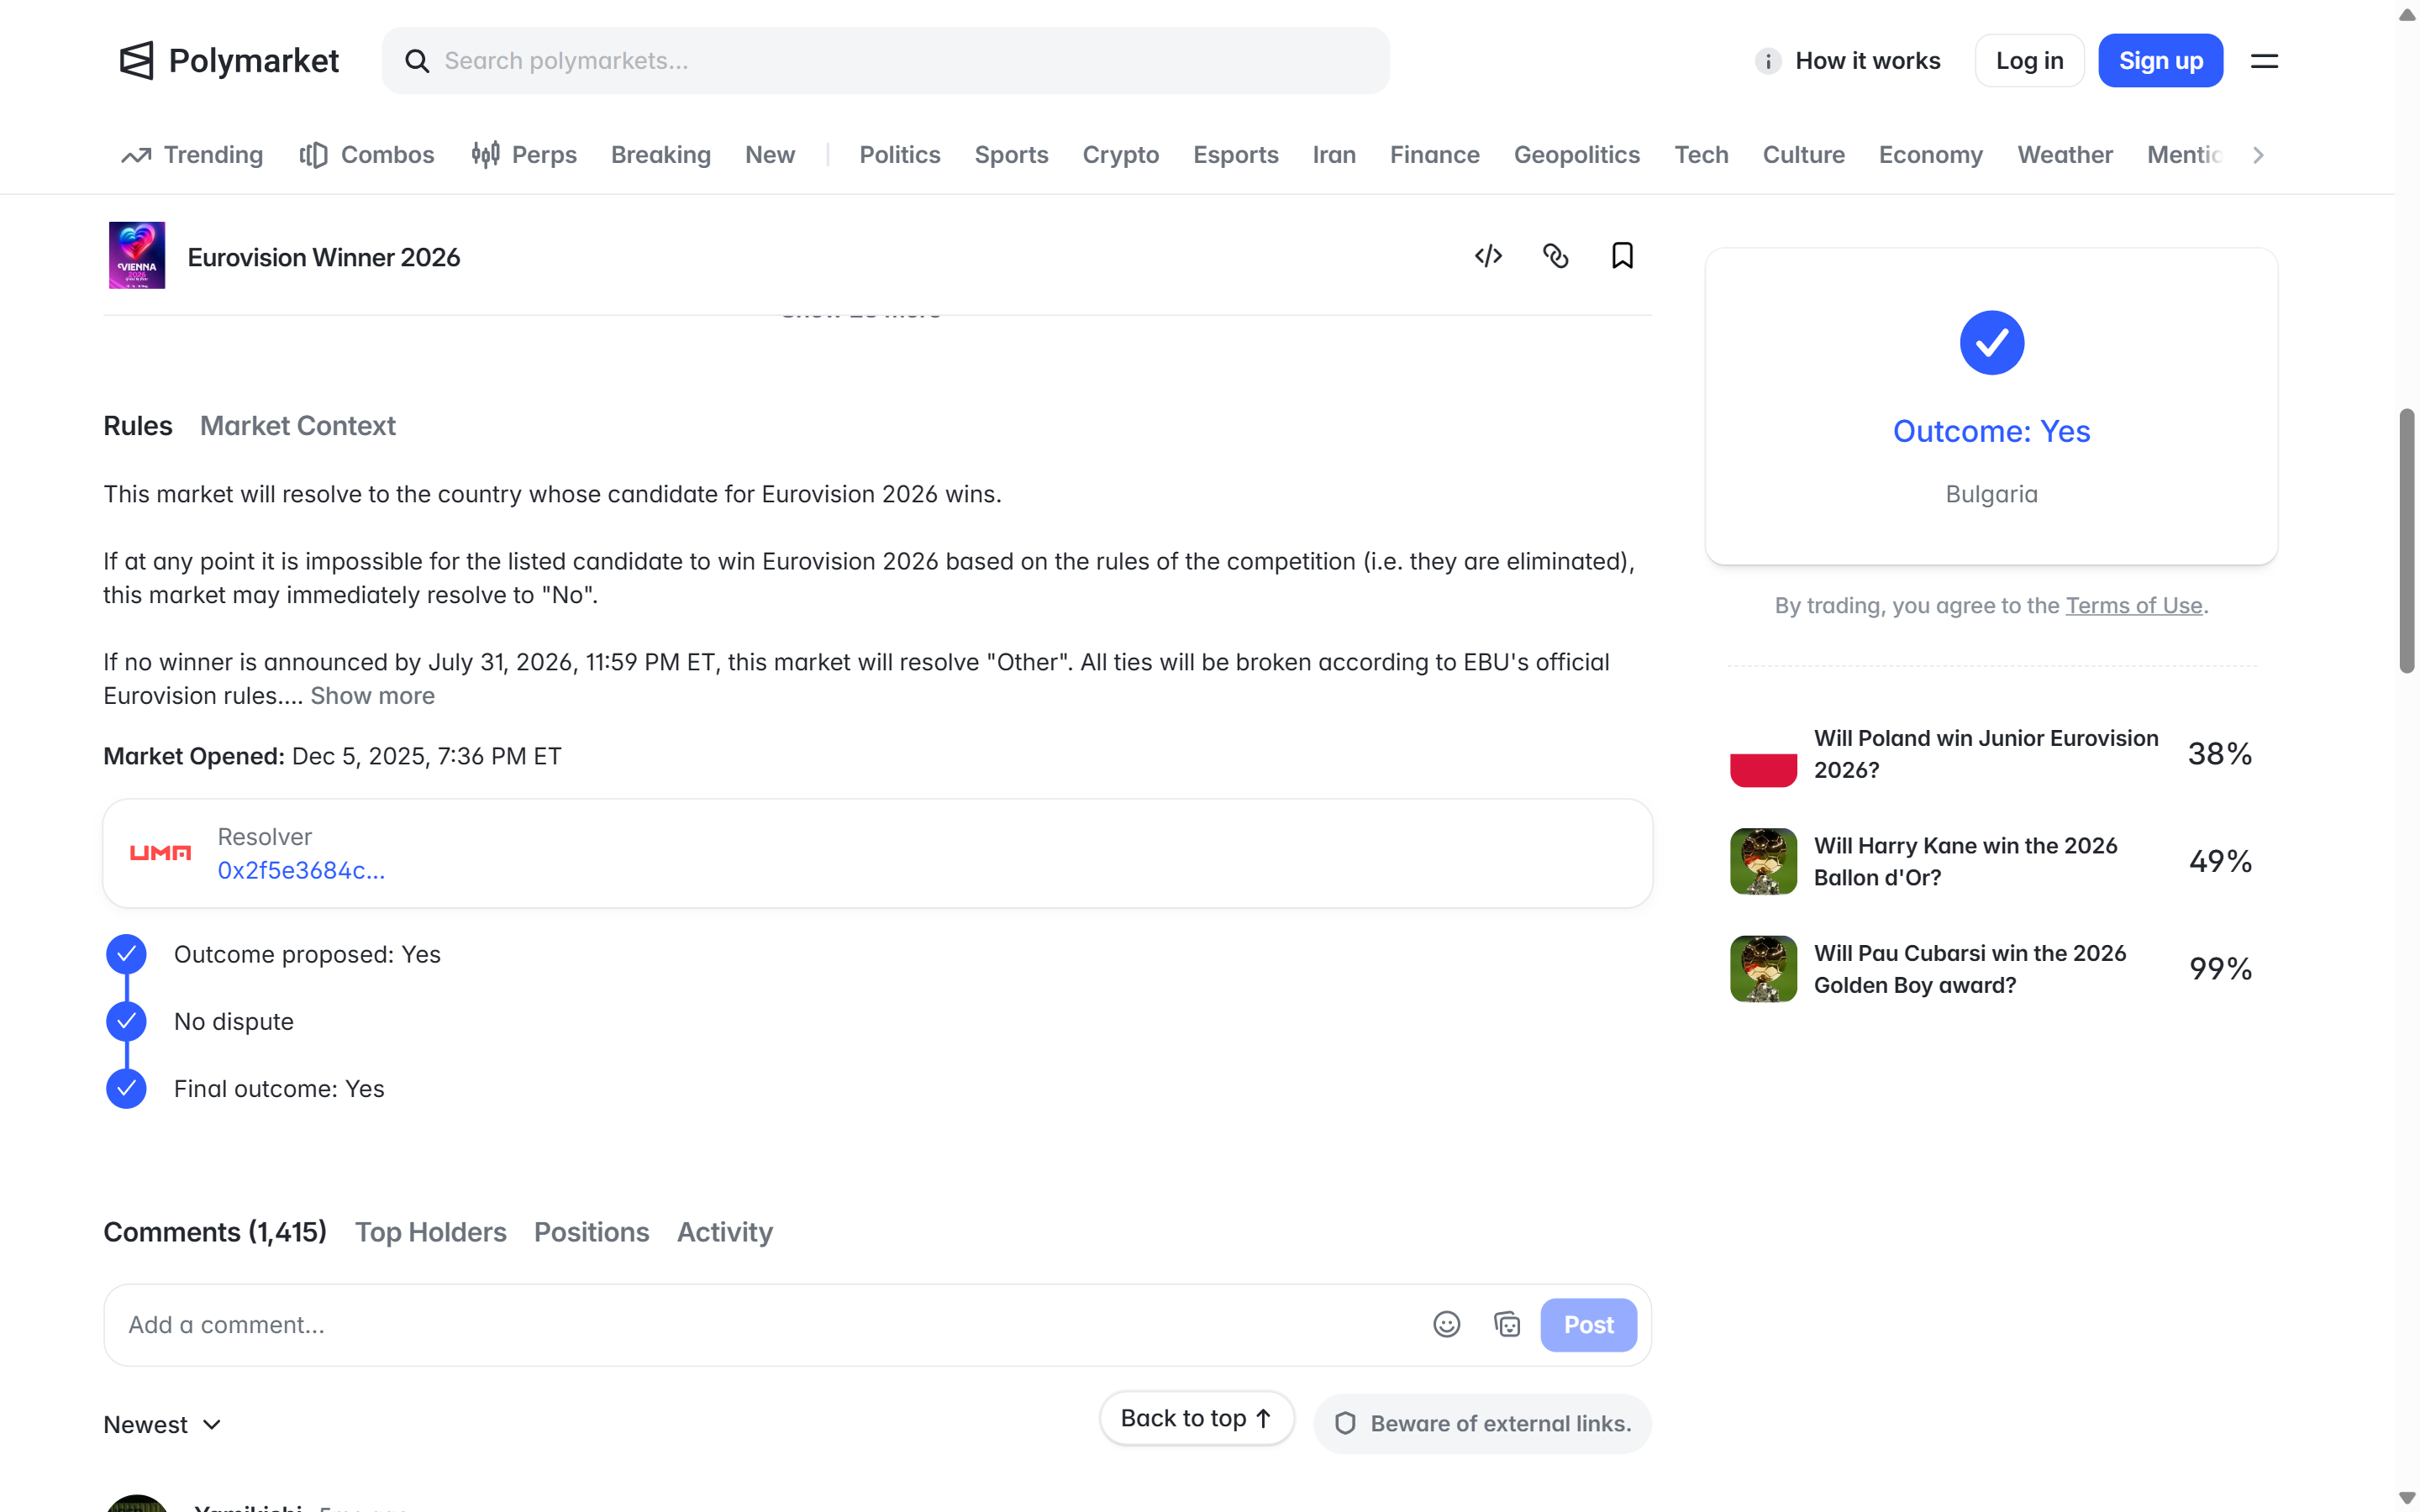Focus the Search polymarkets field
2420x1512 pixels.
click(x=885, y=61)
